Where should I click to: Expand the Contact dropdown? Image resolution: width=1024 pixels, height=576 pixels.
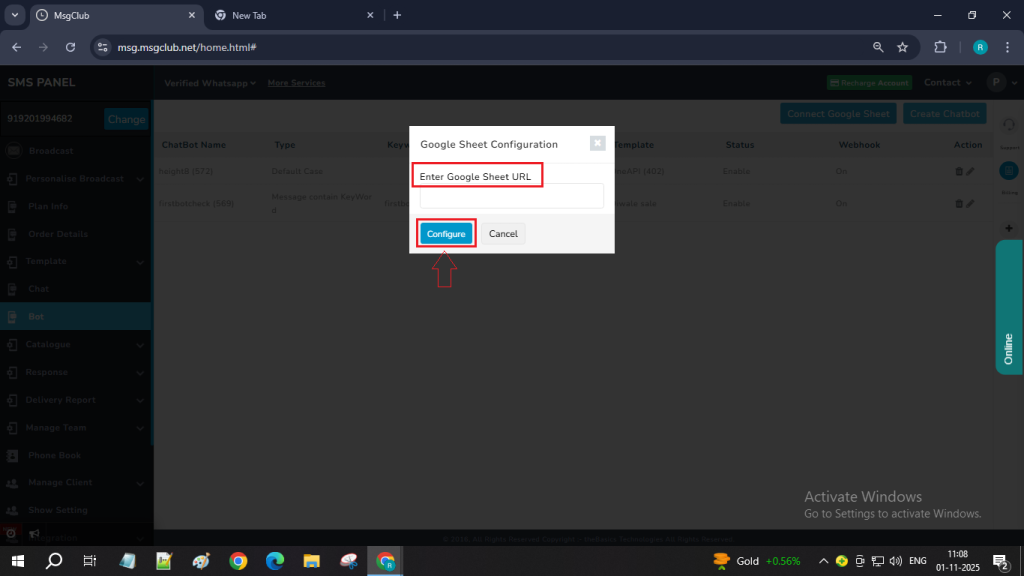948,83
